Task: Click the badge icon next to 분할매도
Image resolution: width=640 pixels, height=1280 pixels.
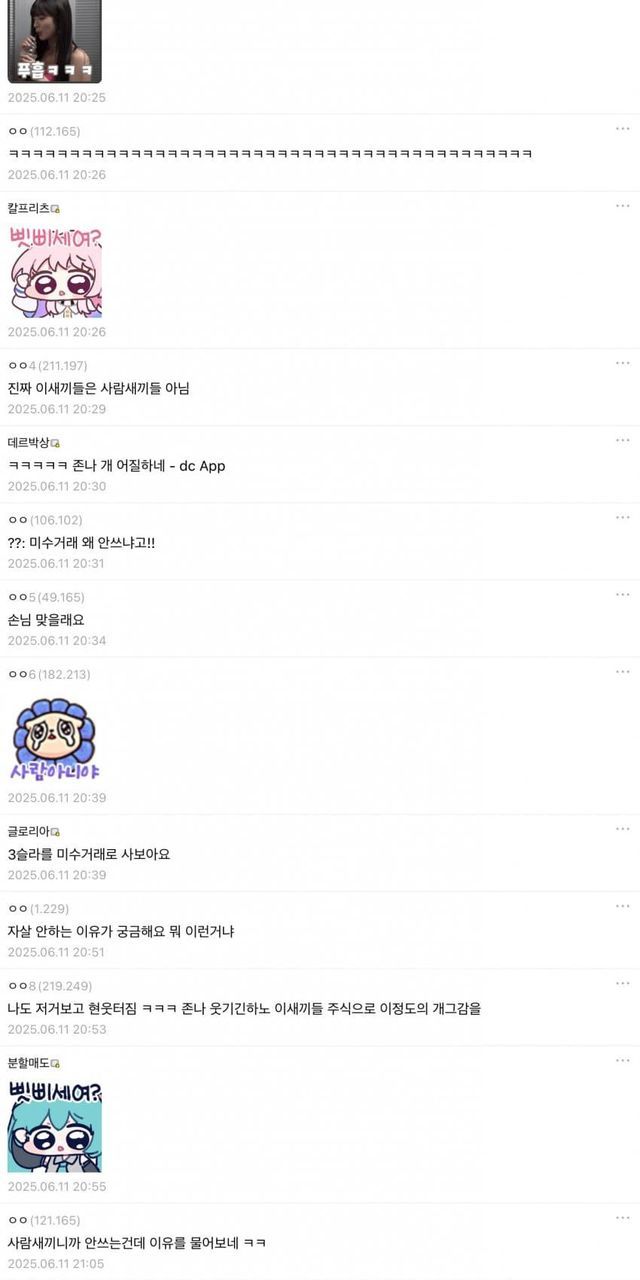Action: pos(55,1063)
